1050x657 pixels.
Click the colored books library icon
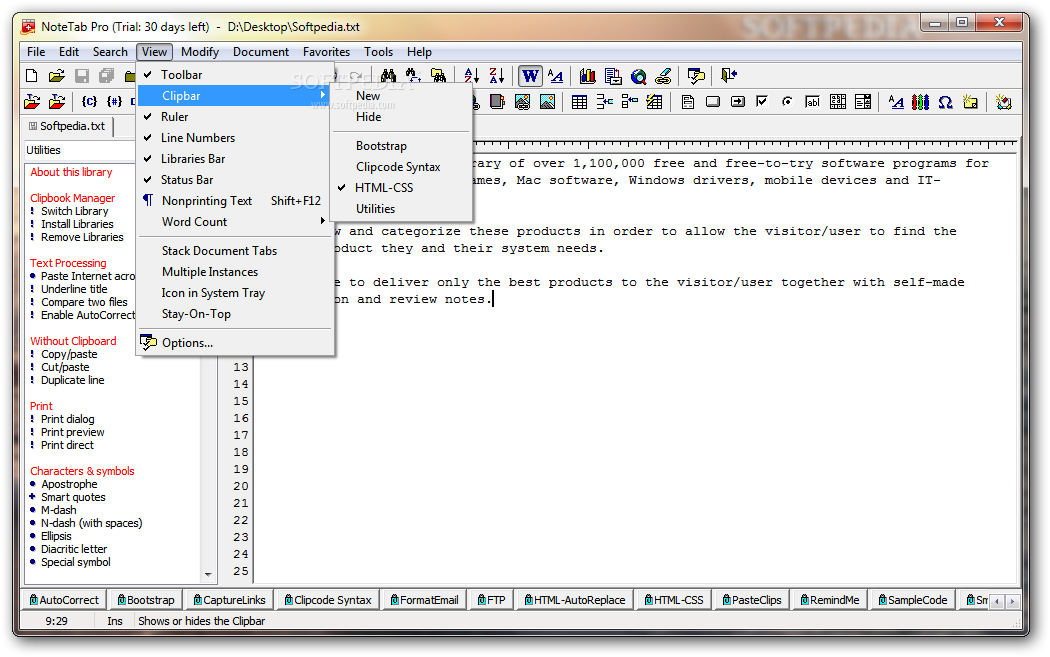click(588, 76)
